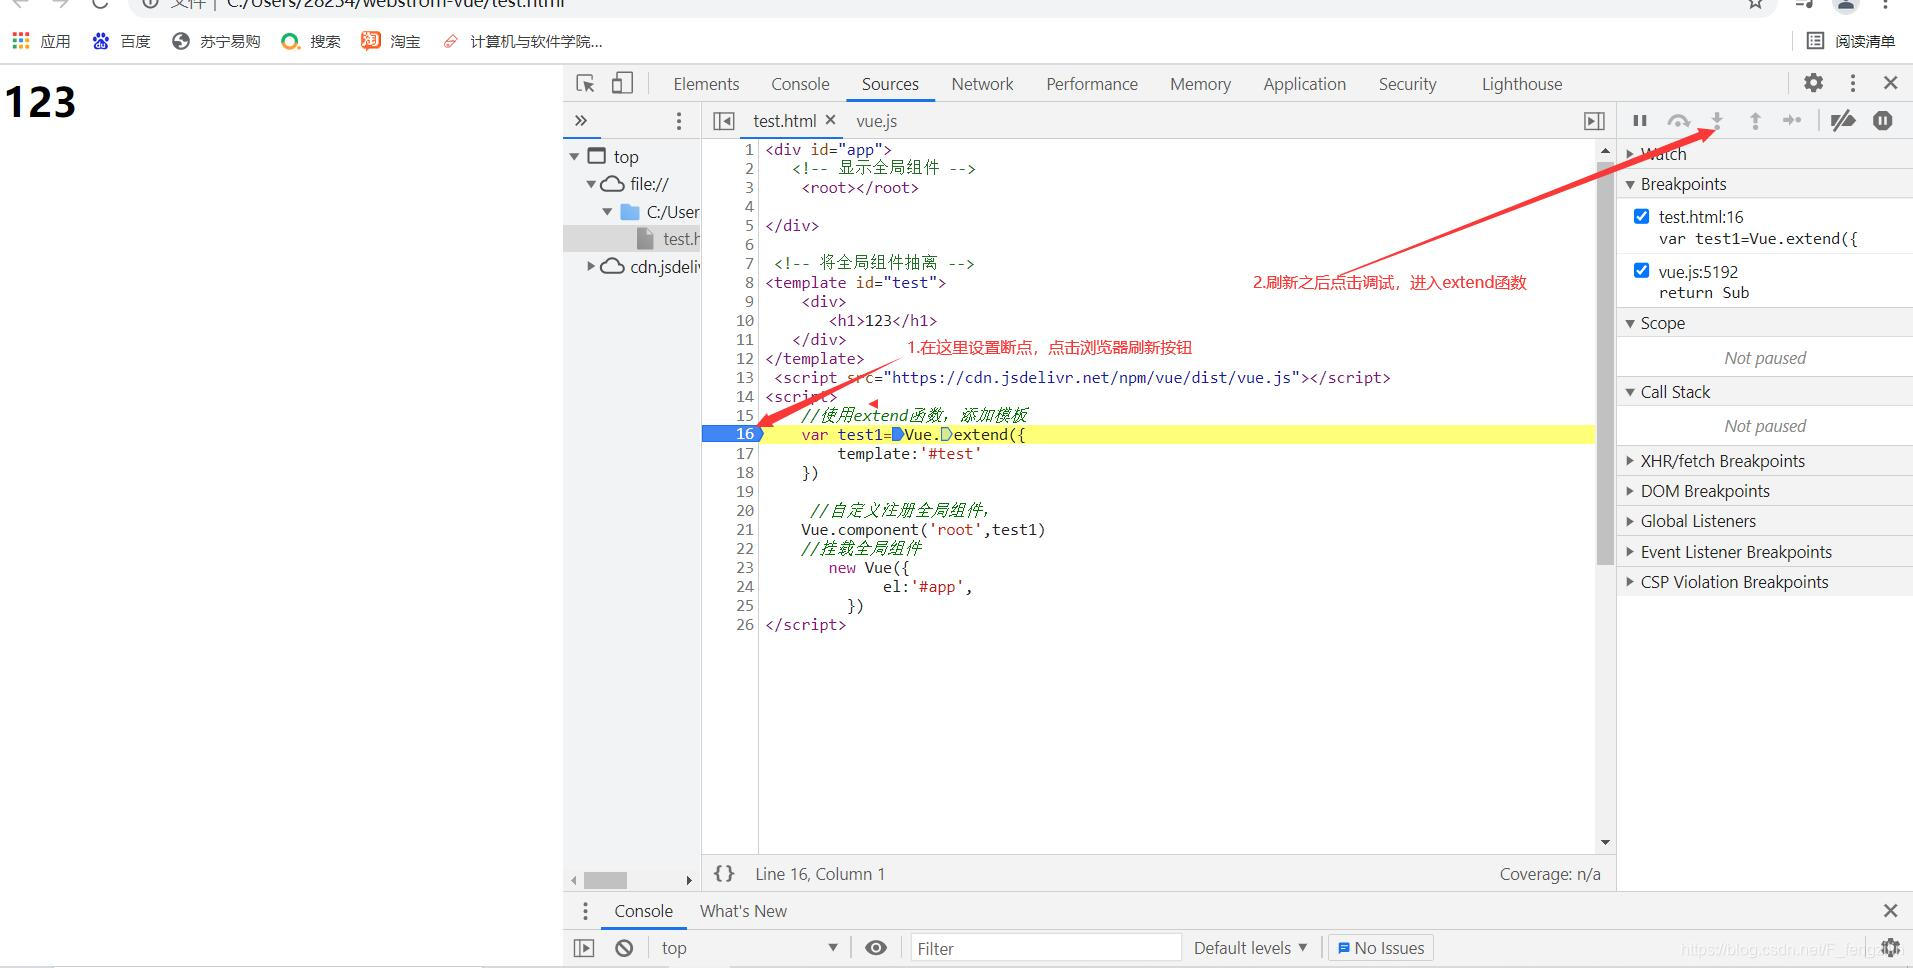Activate the inspect element picker icon
This screenshot has height=968, width=1913.
coord(586,84)
